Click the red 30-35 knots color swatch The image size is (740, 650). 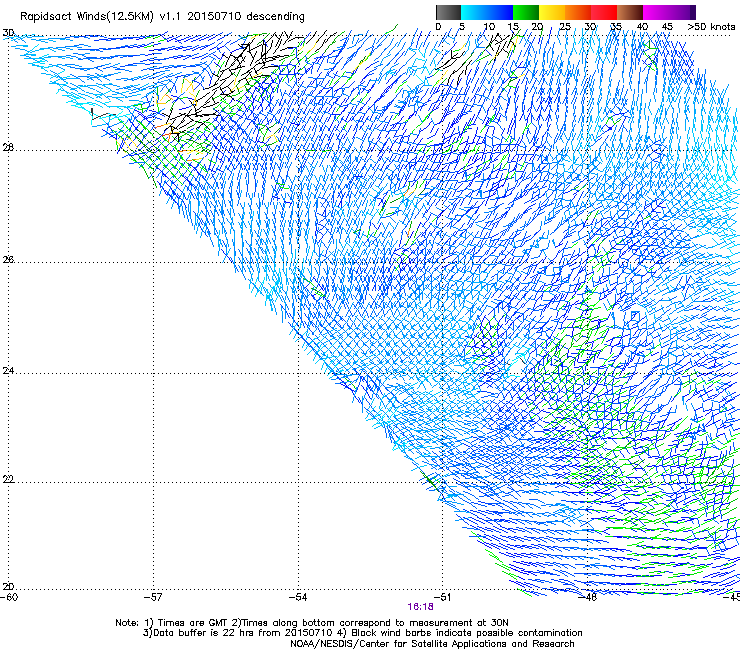tap(604, 12)
